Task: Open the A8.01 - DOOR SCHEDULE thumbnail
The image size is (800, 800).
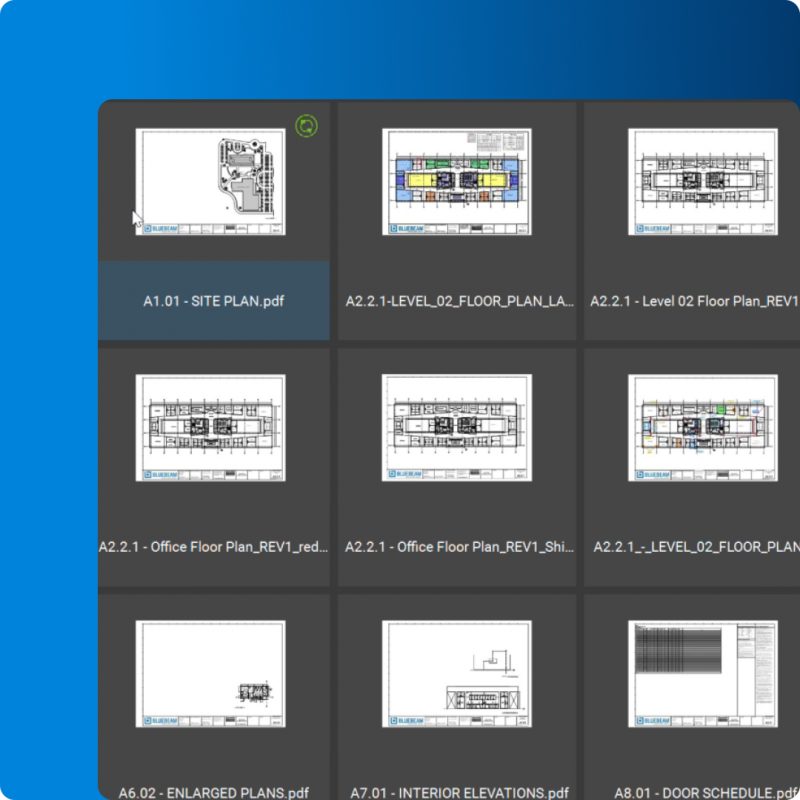Action: coord(703,673)
